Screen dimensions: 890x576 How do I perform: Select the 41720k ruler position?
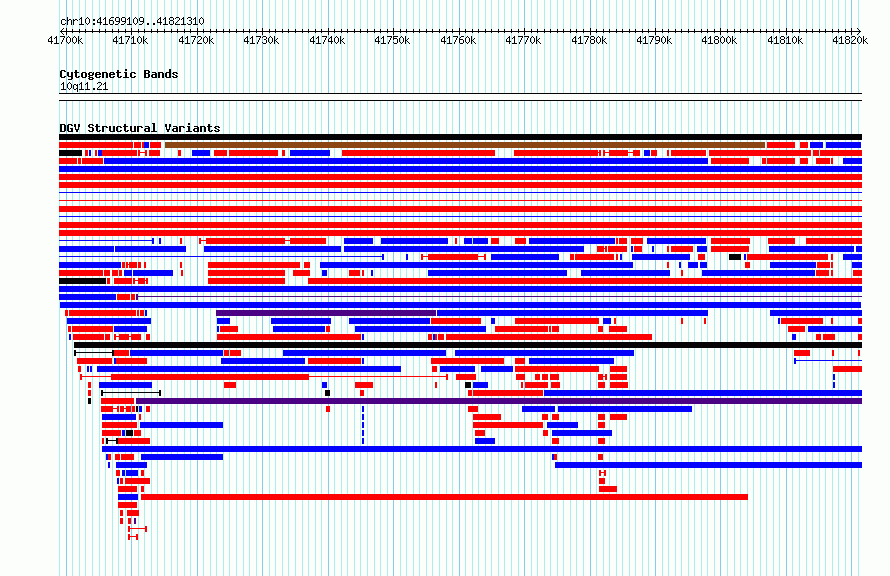click(x=196, y=40)
